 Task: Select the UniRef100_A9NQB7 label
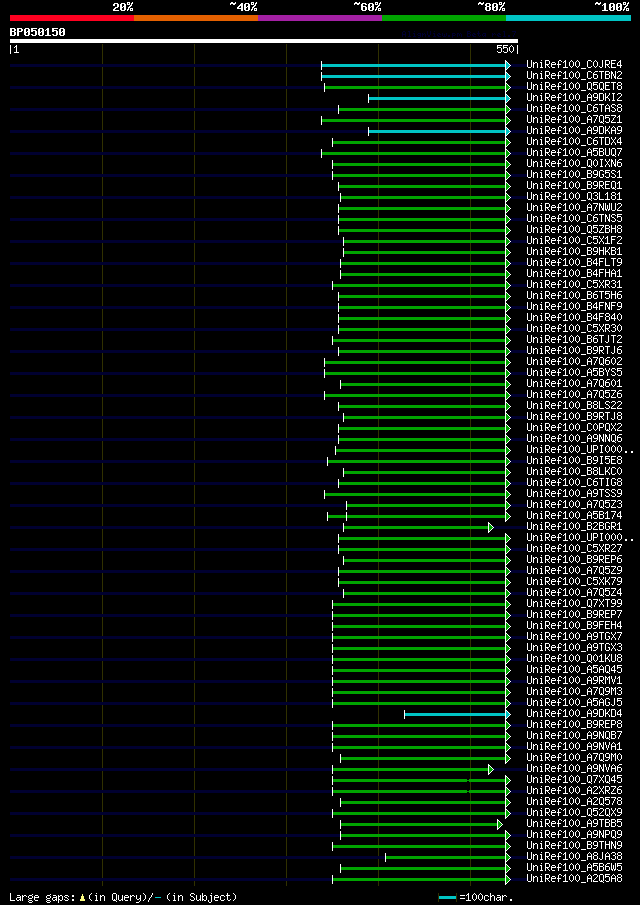click(x=574, y=735)
